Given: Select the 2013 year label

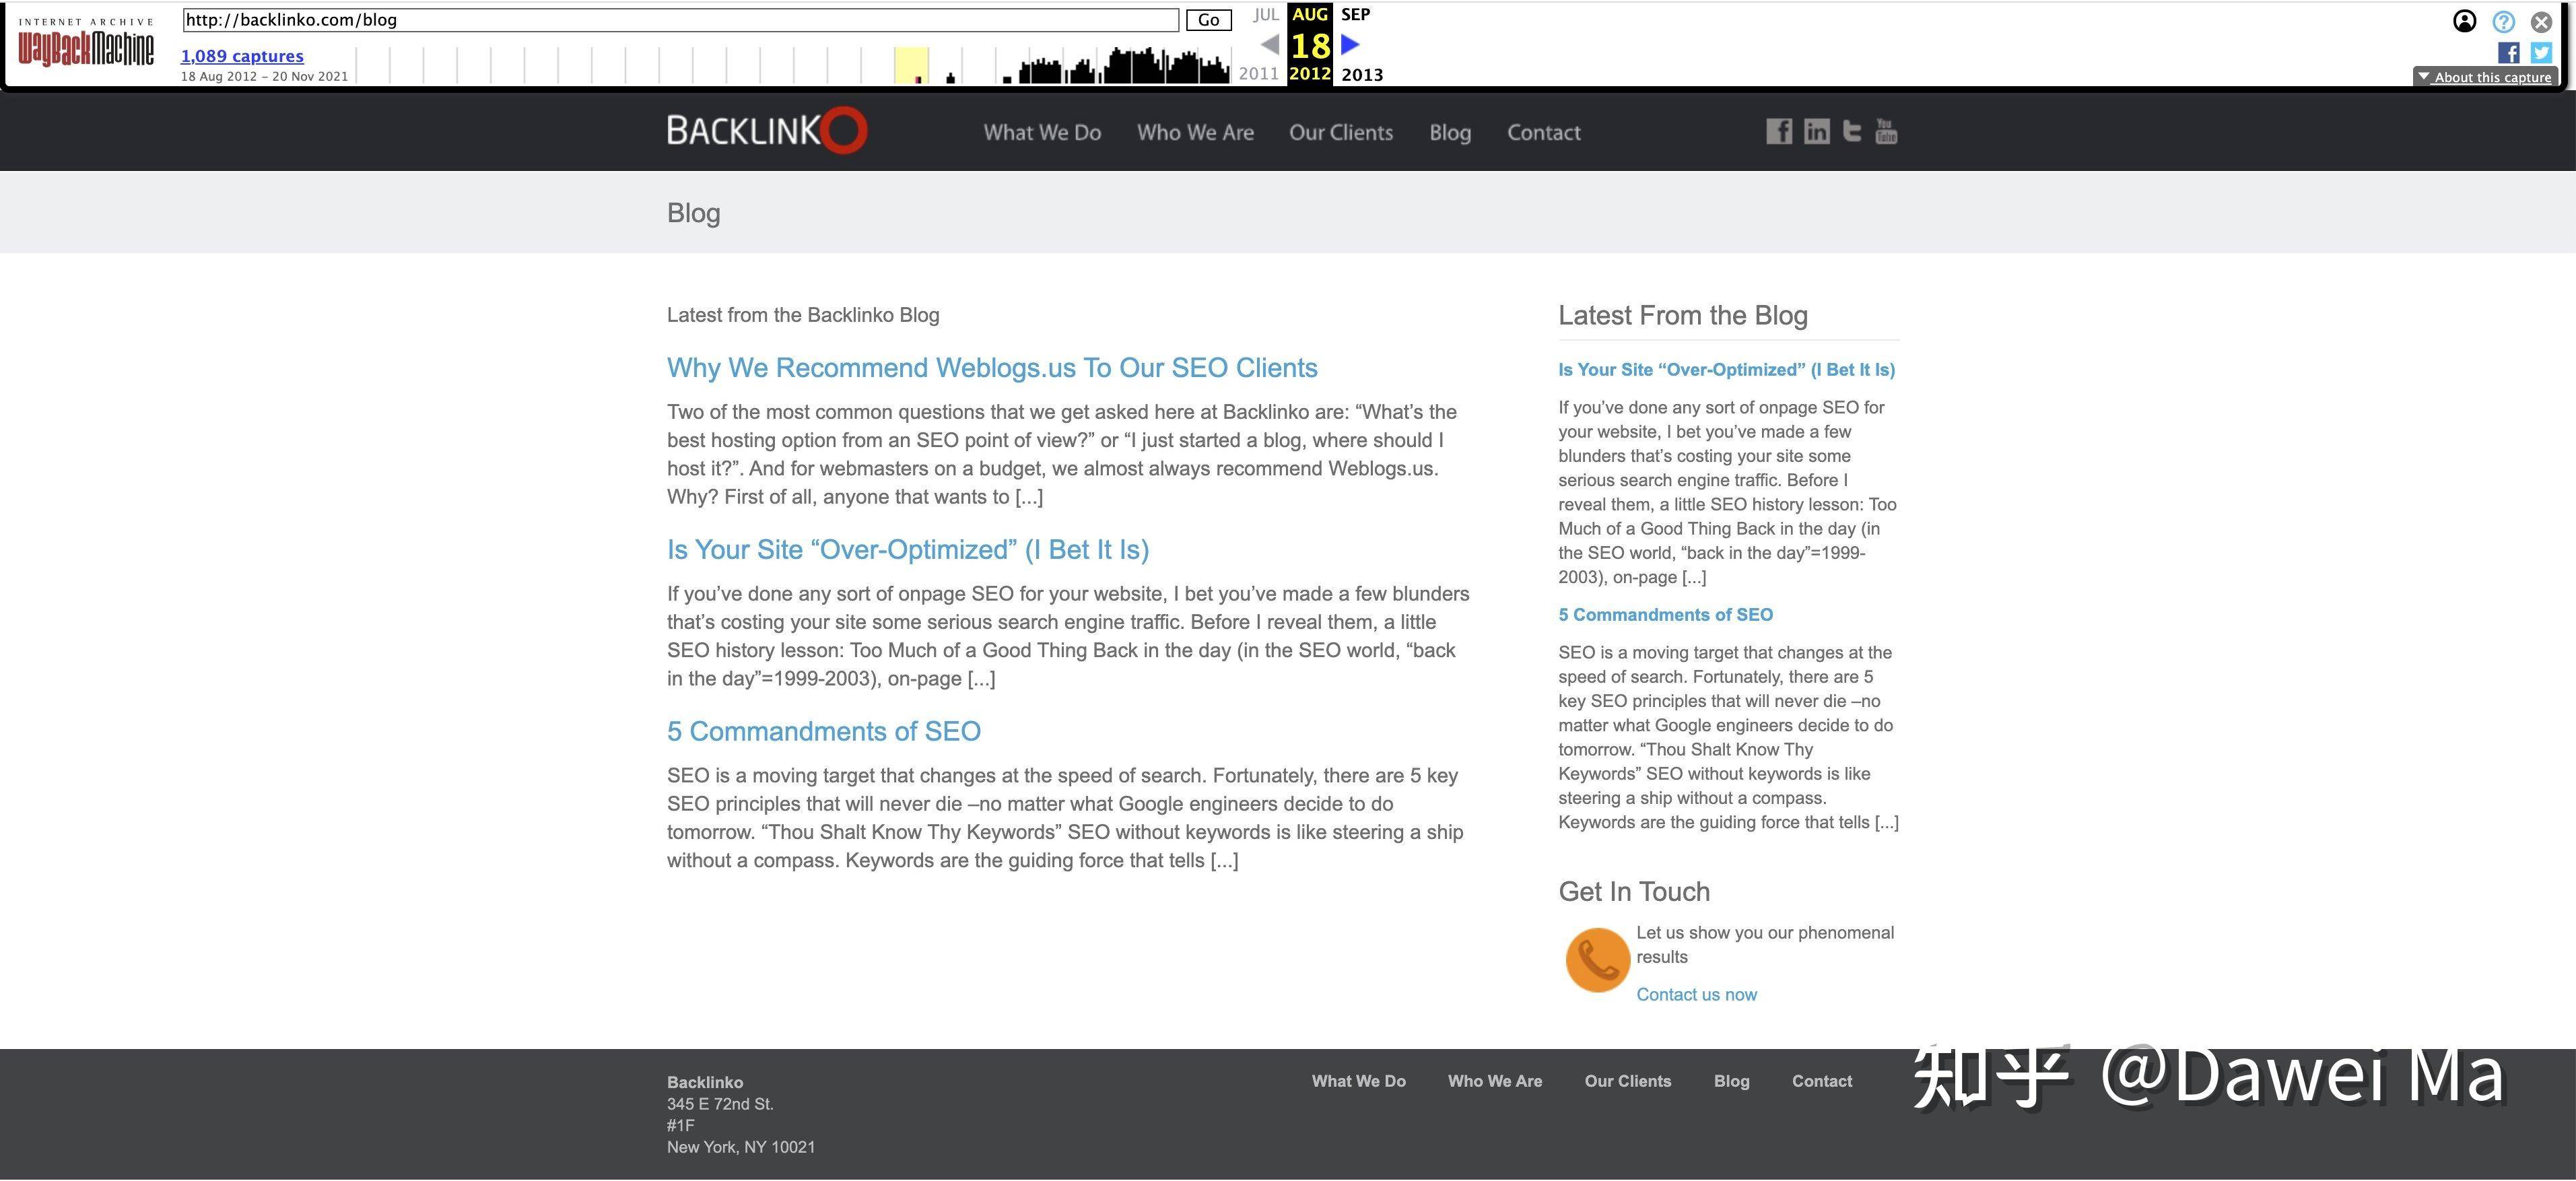Looking at the screenshot, I should click(x=1362, y=74).
